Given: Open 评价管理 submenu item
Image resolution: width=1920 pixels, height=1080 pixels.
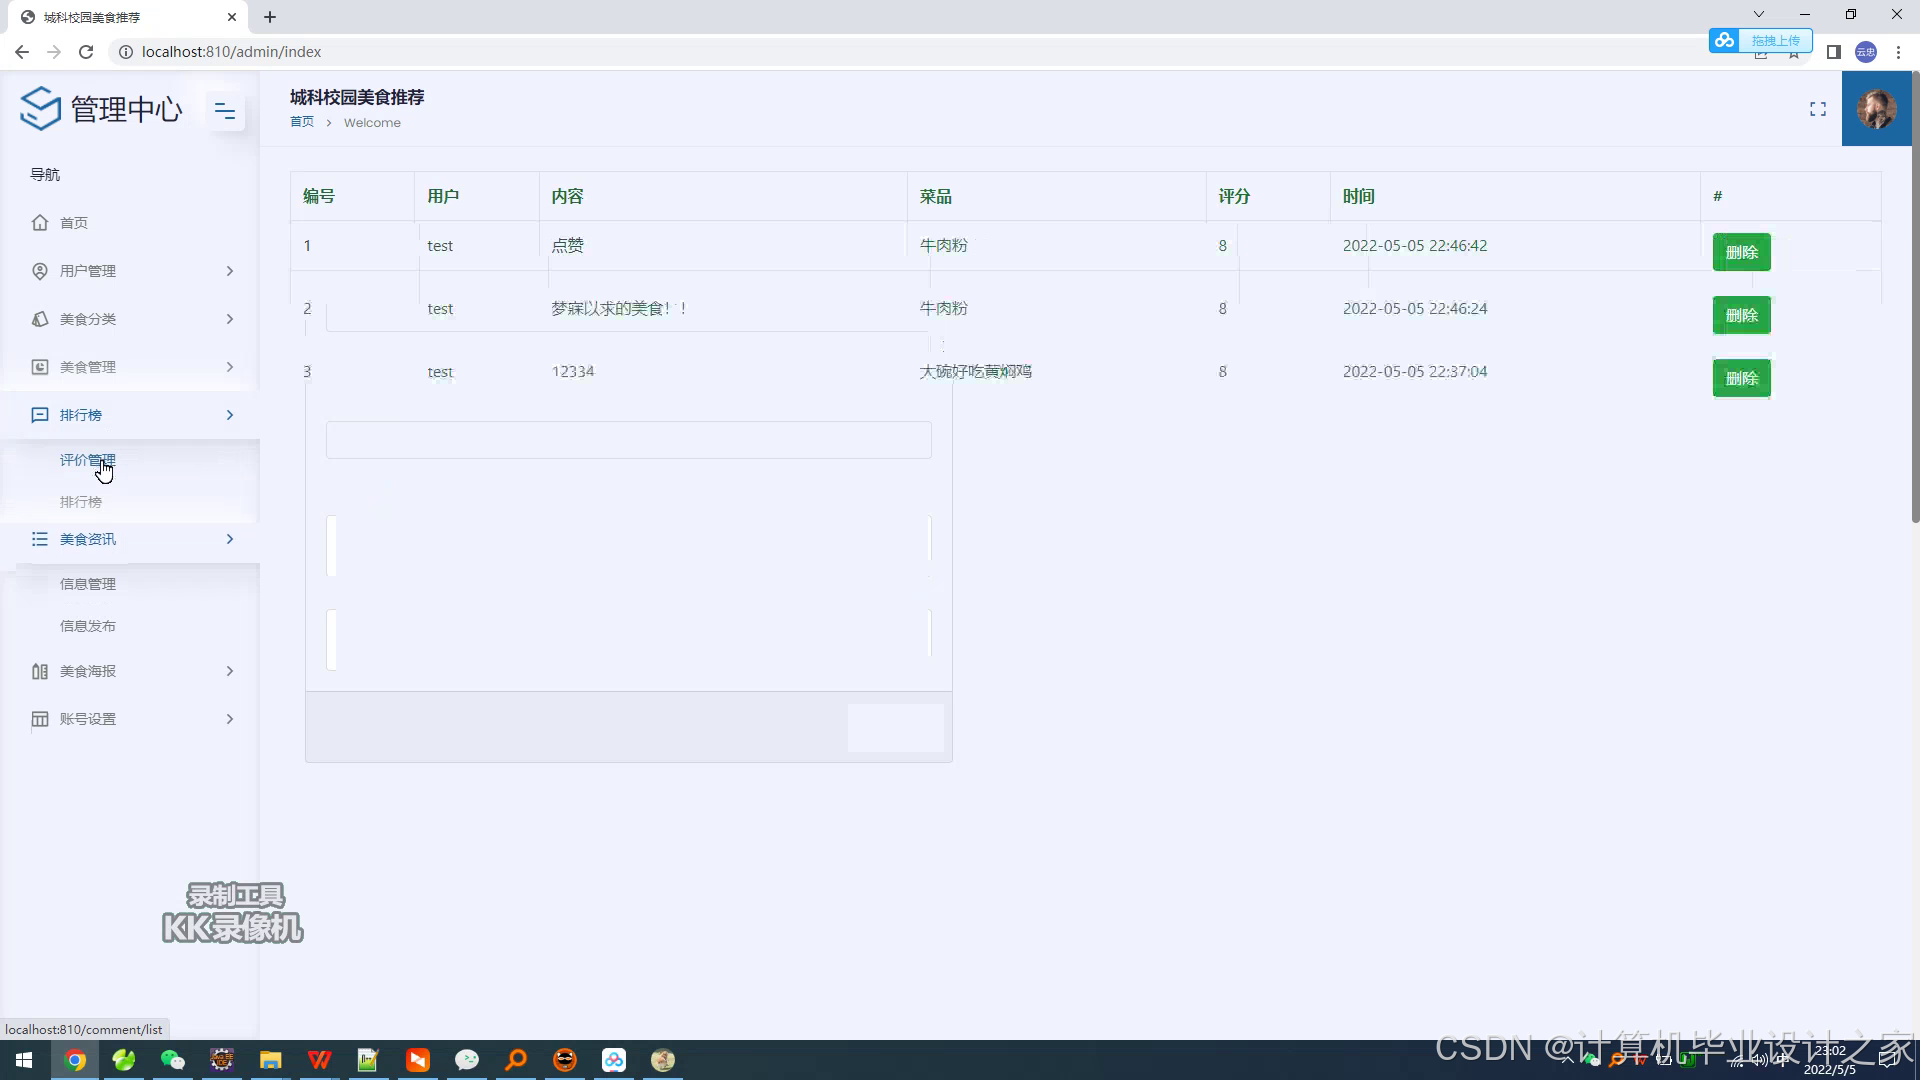Looking at the screenshot, I should pyautogui.click(x=87, y=460).
